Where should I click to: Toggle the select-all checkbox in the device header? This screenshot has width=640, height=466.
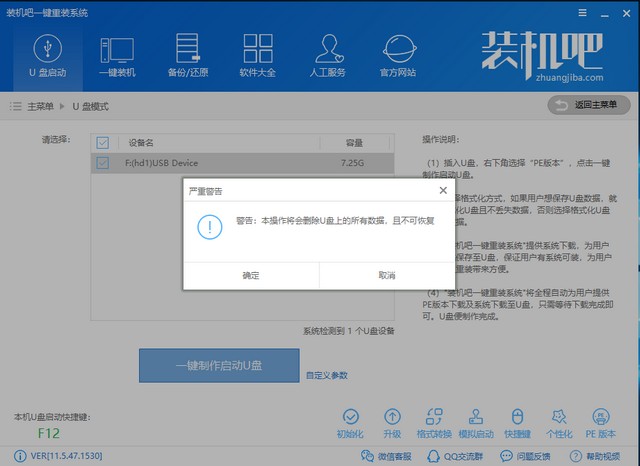102,142
